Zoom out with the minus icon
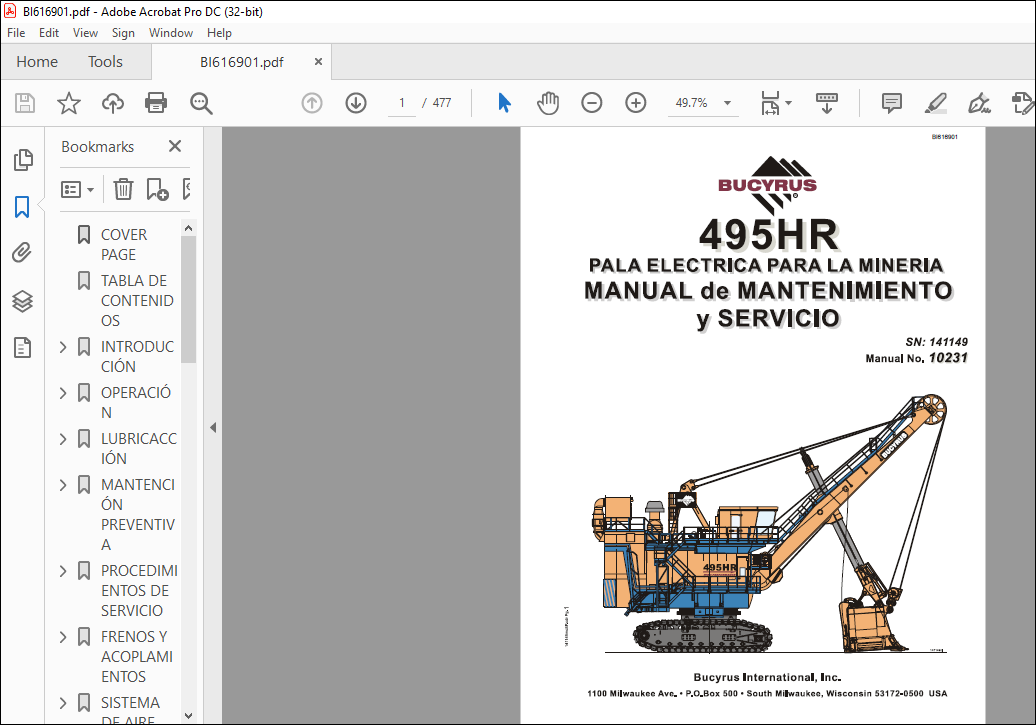This screenshot has height=725, width=1036. (592, 103)
